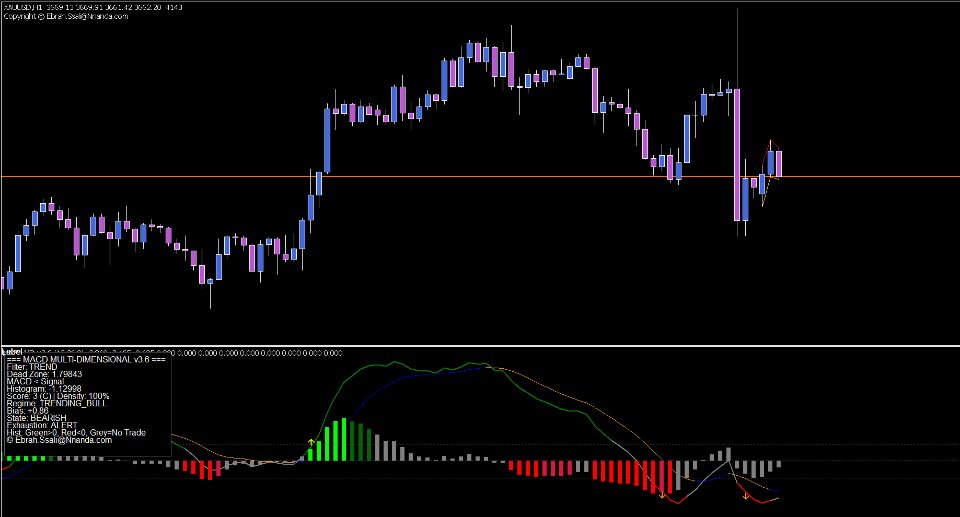Image resolution: width=960 pixels, height=517 pixels.
Task: Click the tallest bright green histogram bar
Action: (x=344, y=439)
